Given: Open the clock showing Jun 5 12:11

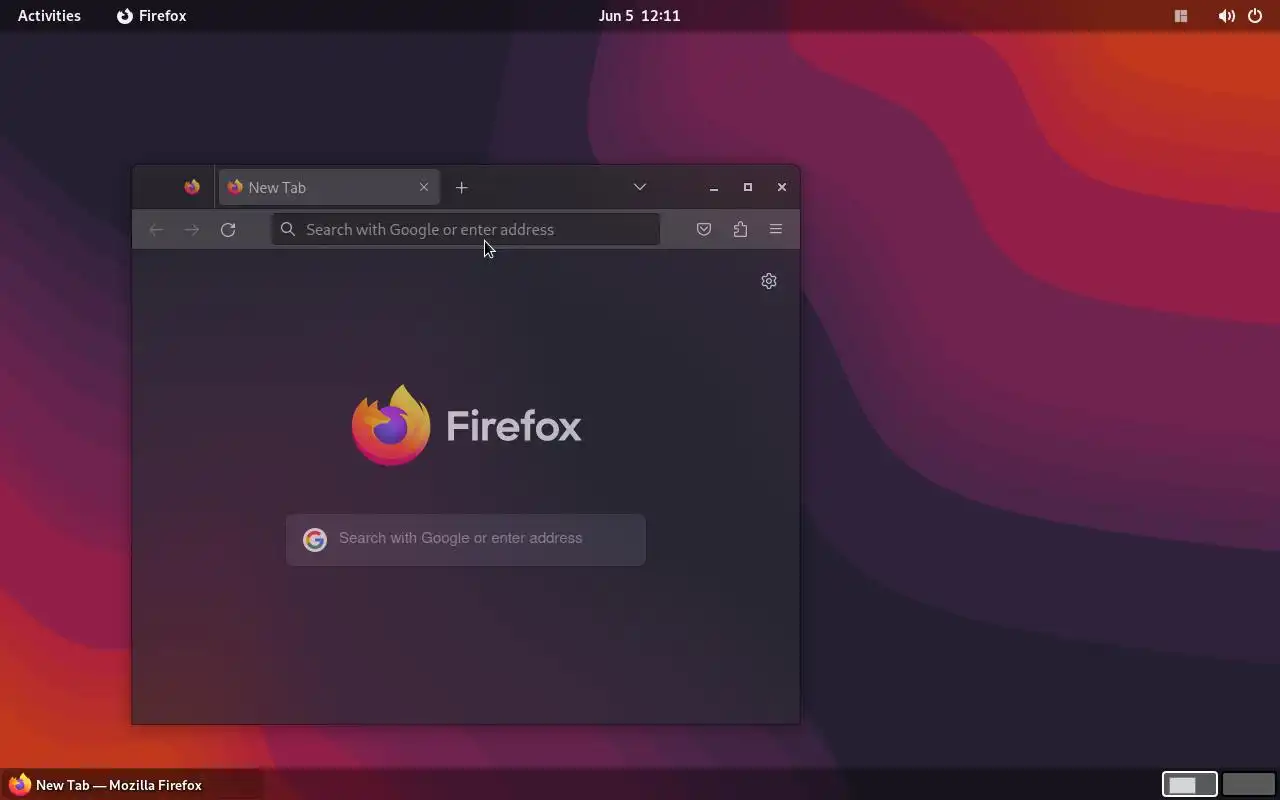Looking at the screenshot, I should click(x=640, y=16).
